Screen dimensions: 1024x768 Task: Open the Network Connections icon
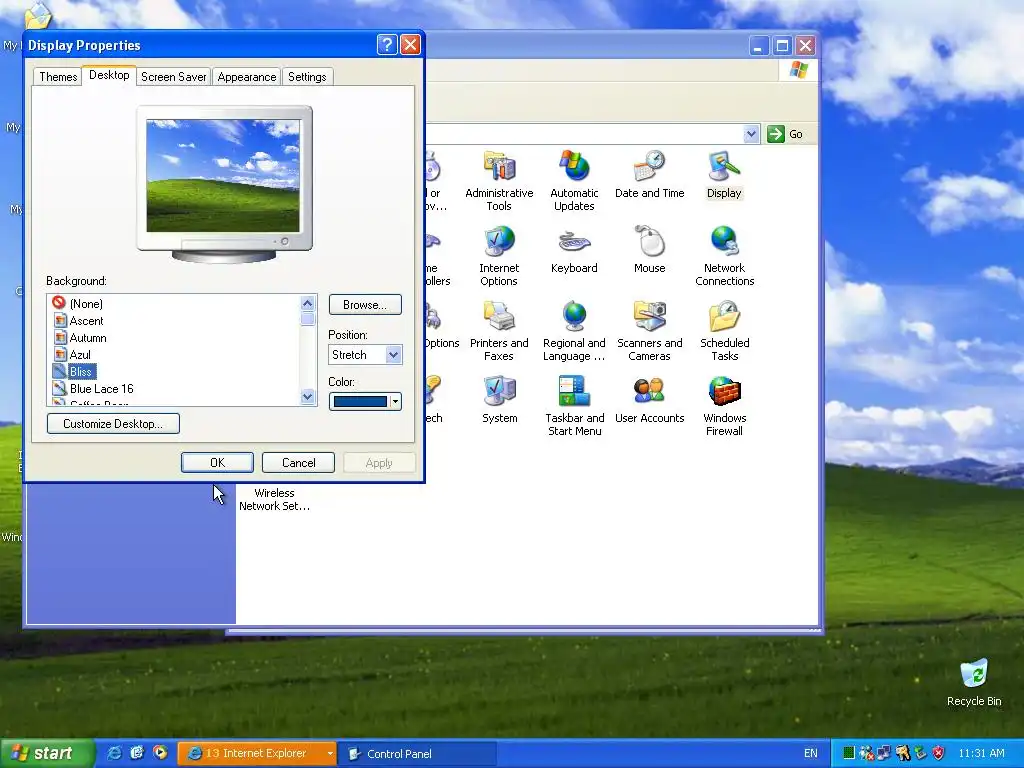pos(724,255)
